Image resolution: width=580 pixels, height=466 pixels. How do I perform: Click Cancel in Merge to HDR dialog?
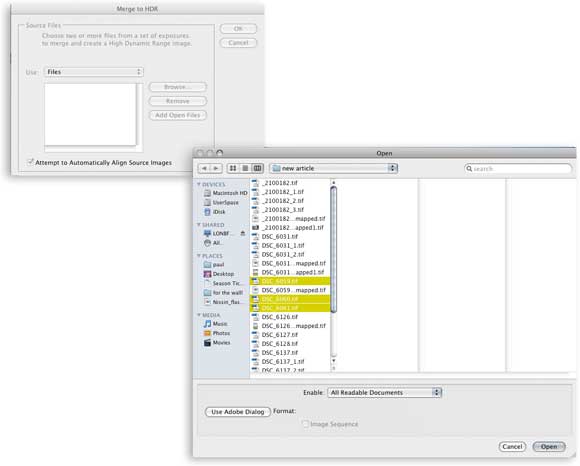click(x=238, y=43)
